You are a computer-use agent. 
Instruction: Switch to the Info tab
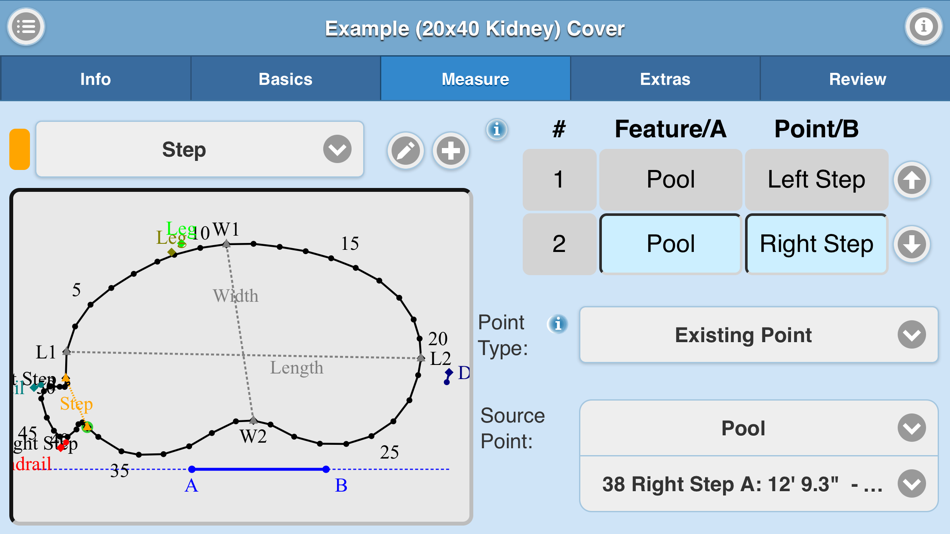(96, 79)
